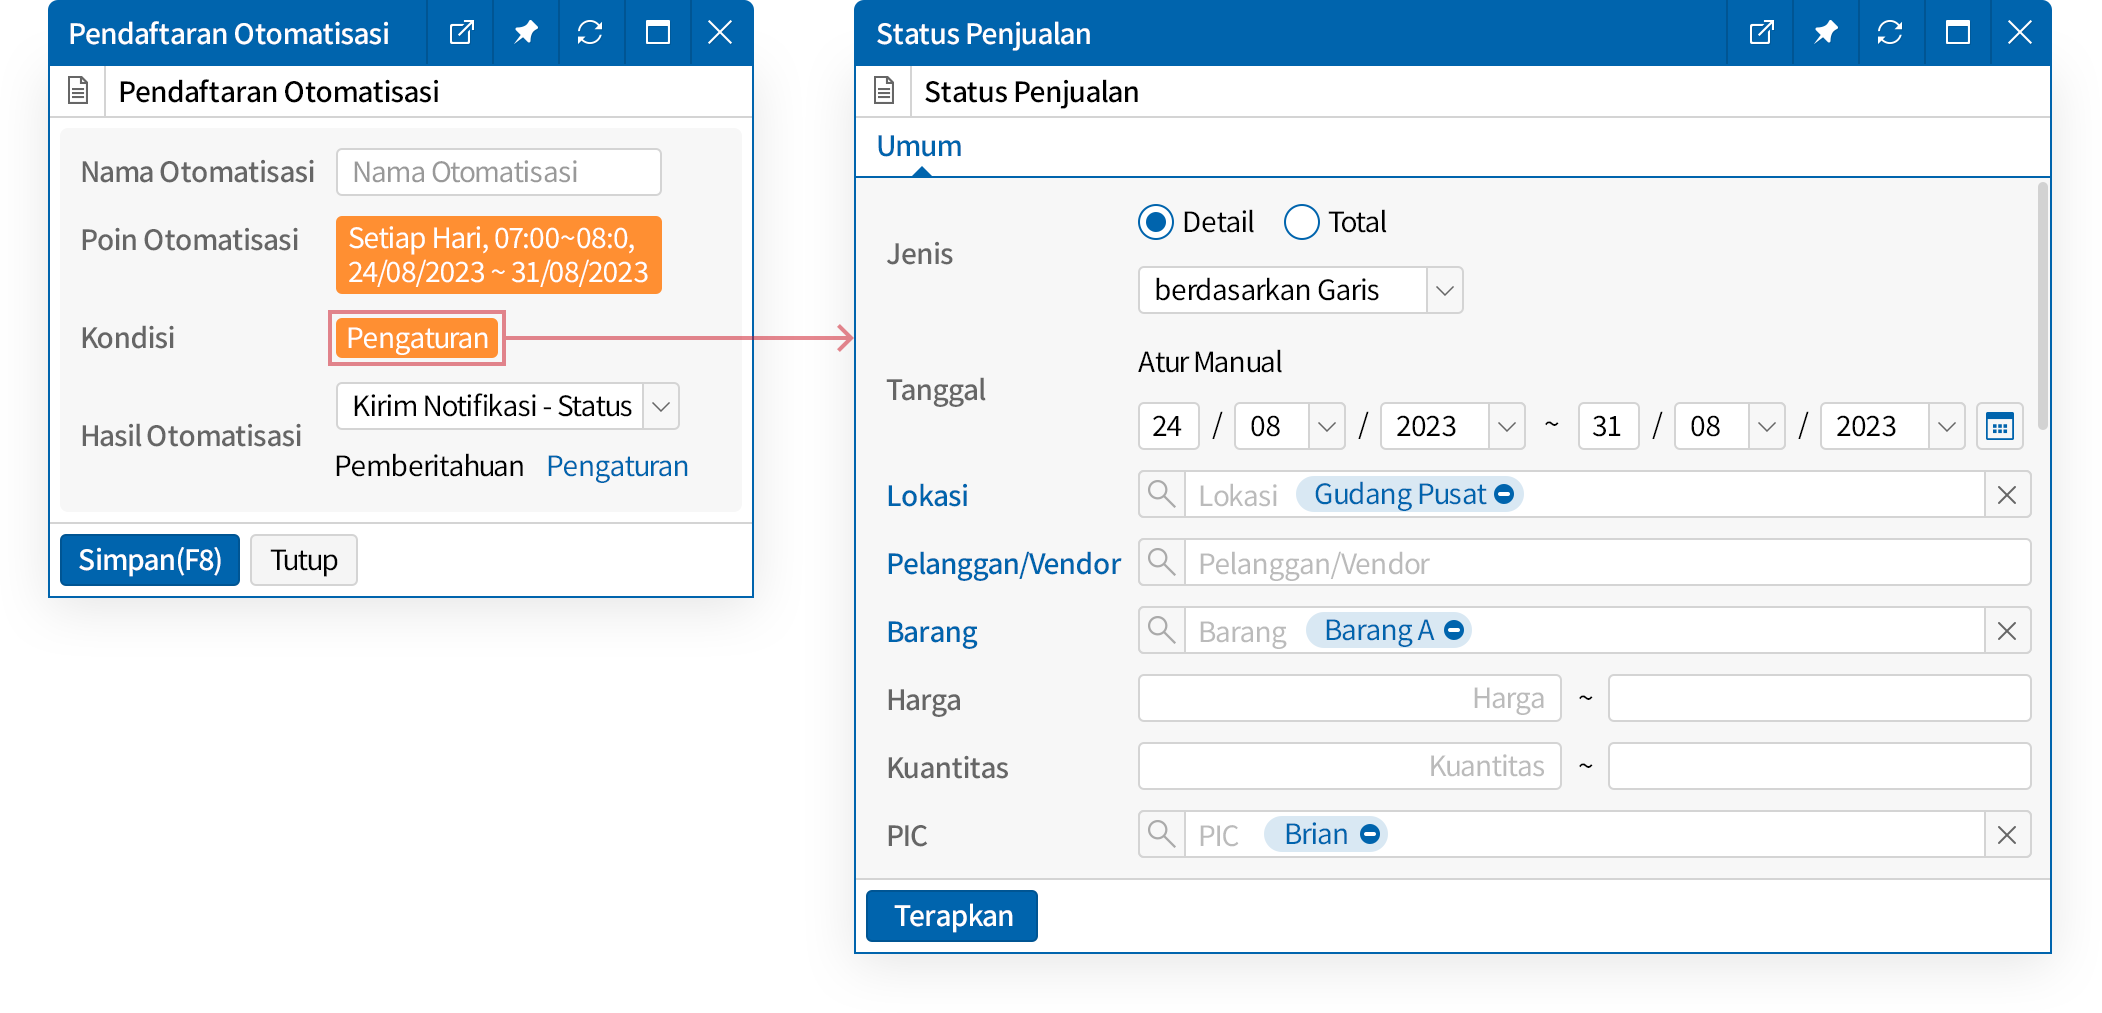This screenshot has height=1013, width=2102.
Task: Switch to the Umum tab
Action: [x=919, y=147]
